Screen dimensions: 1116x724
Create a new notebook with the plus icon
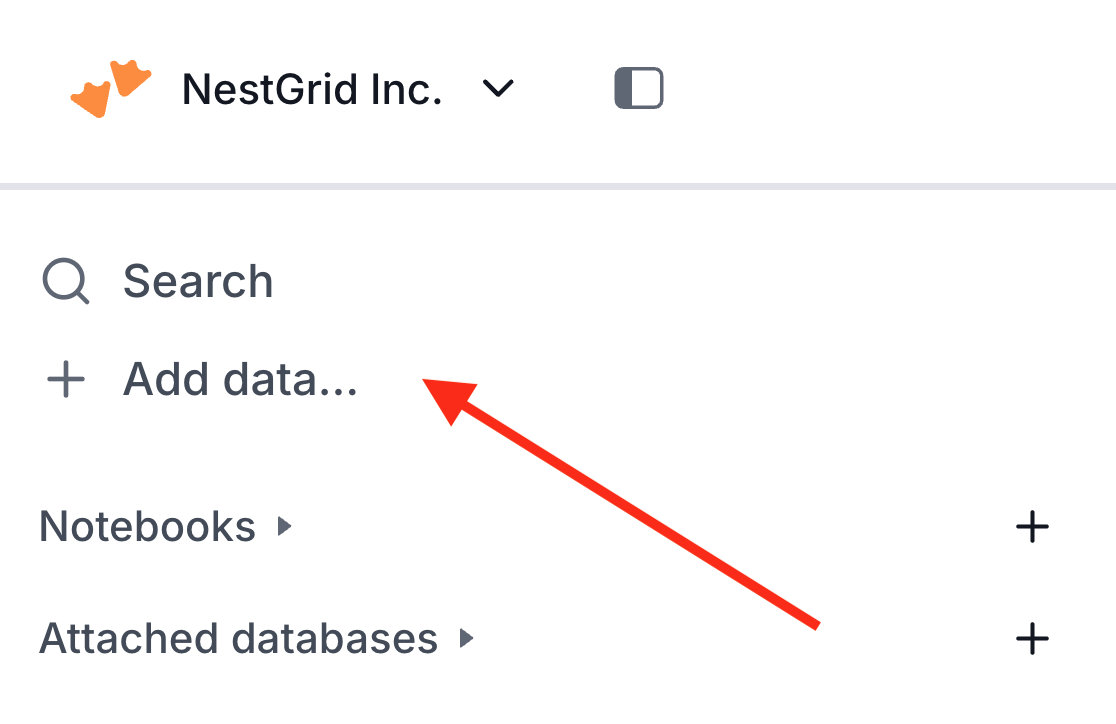coord(1031,526)
